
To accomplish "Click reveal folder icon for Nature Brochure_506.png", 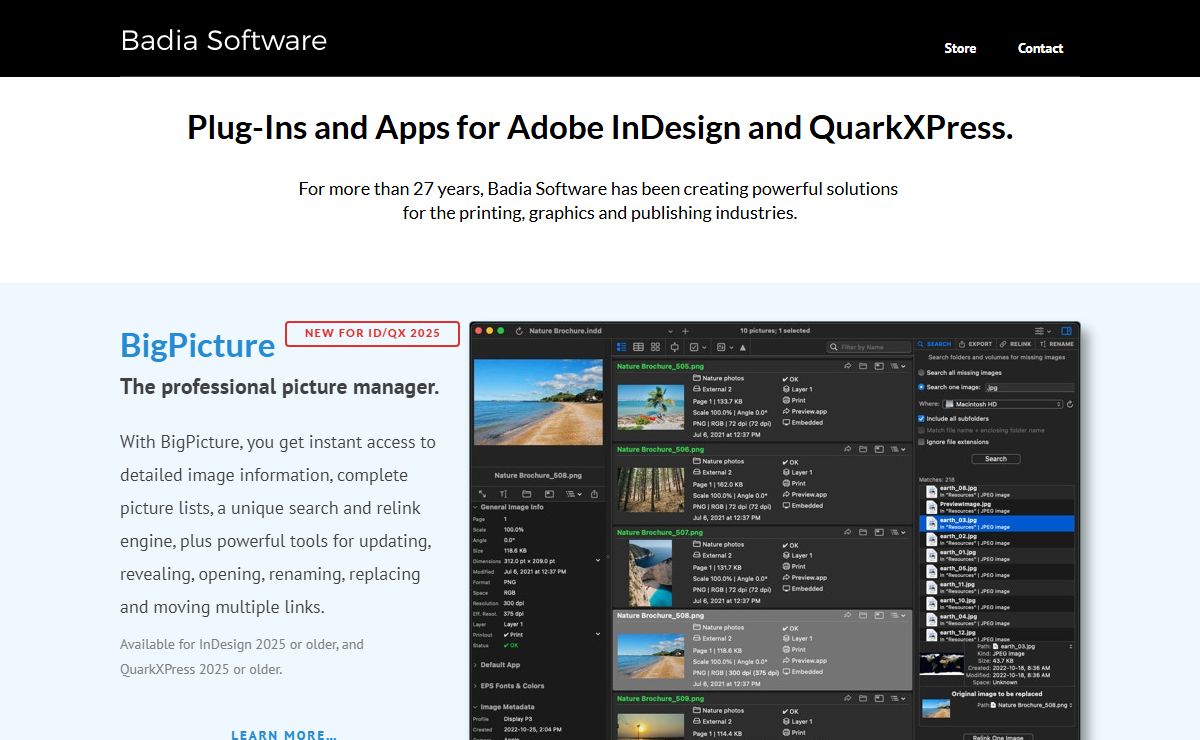I will [x=863, y=449].
